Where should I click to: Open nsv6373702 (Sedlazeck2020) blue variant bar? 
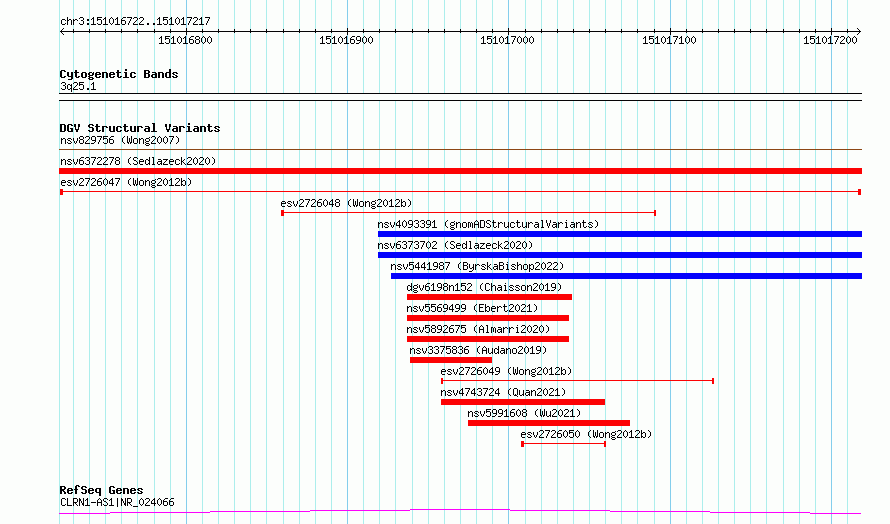(620, 255)
